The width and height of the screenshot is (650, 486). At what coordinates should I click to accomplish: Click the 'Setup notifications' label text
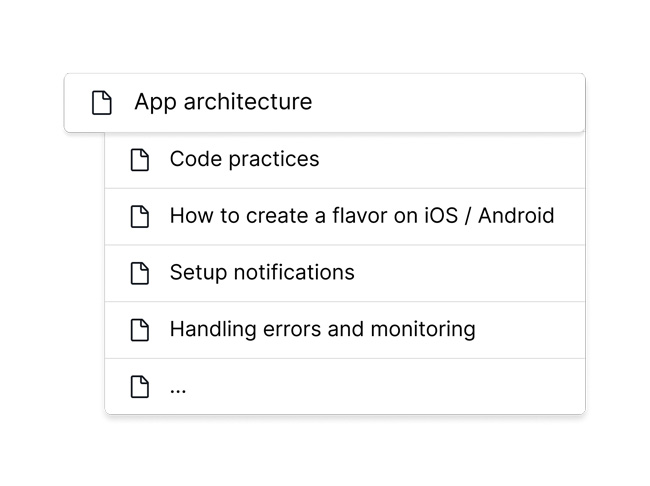point(262,272)
